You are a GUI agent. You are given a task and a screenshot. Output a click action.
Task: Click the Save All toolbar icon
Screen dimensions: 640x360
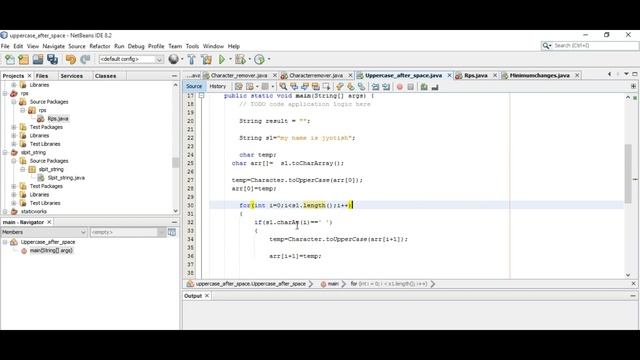(52, 59)
